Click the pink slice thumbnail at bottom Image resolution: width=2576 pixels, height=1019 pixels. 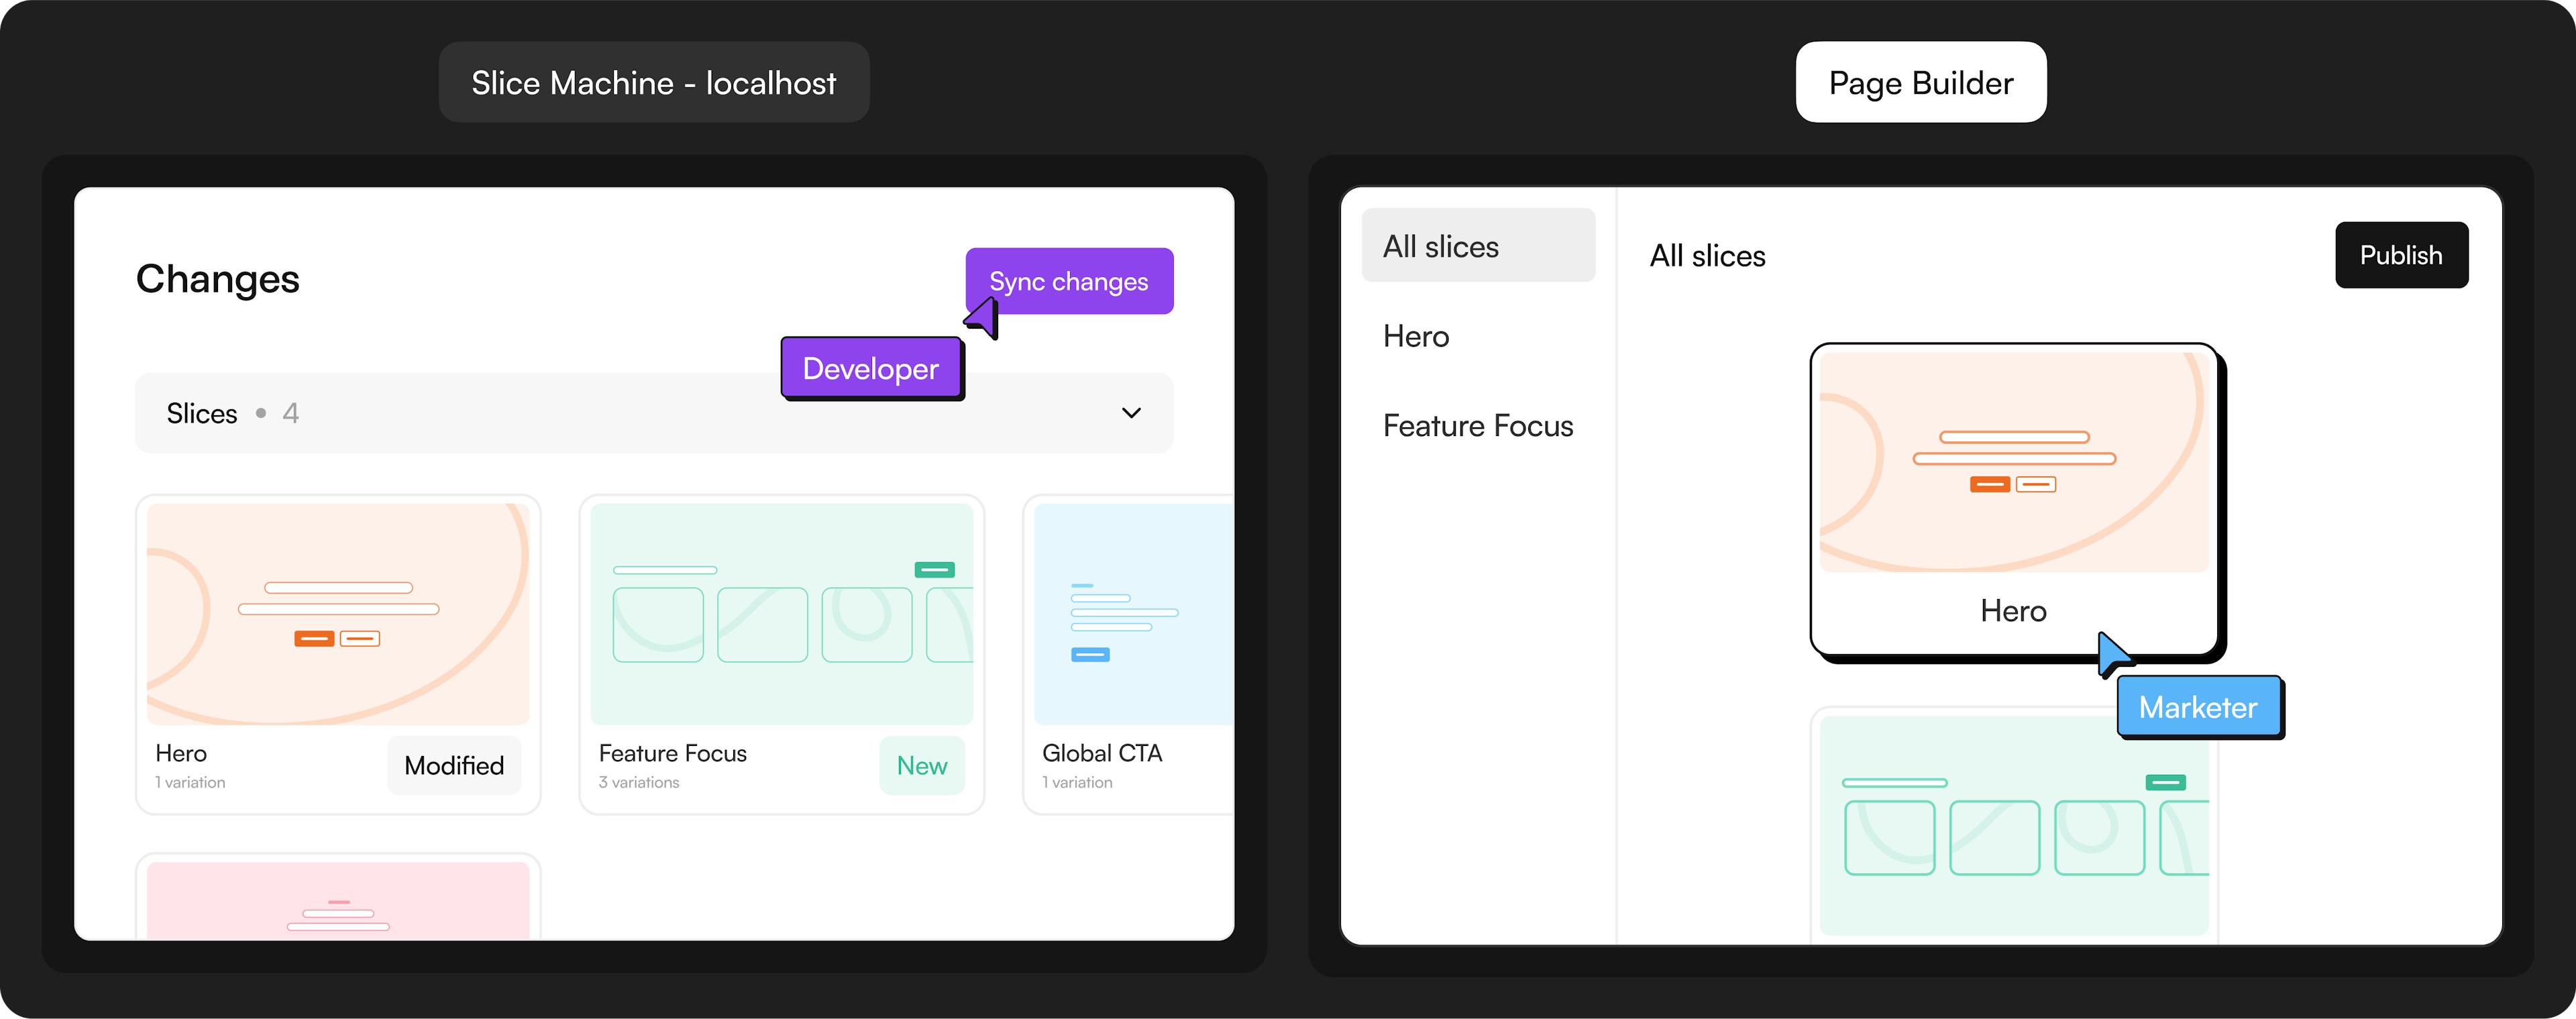338,900
